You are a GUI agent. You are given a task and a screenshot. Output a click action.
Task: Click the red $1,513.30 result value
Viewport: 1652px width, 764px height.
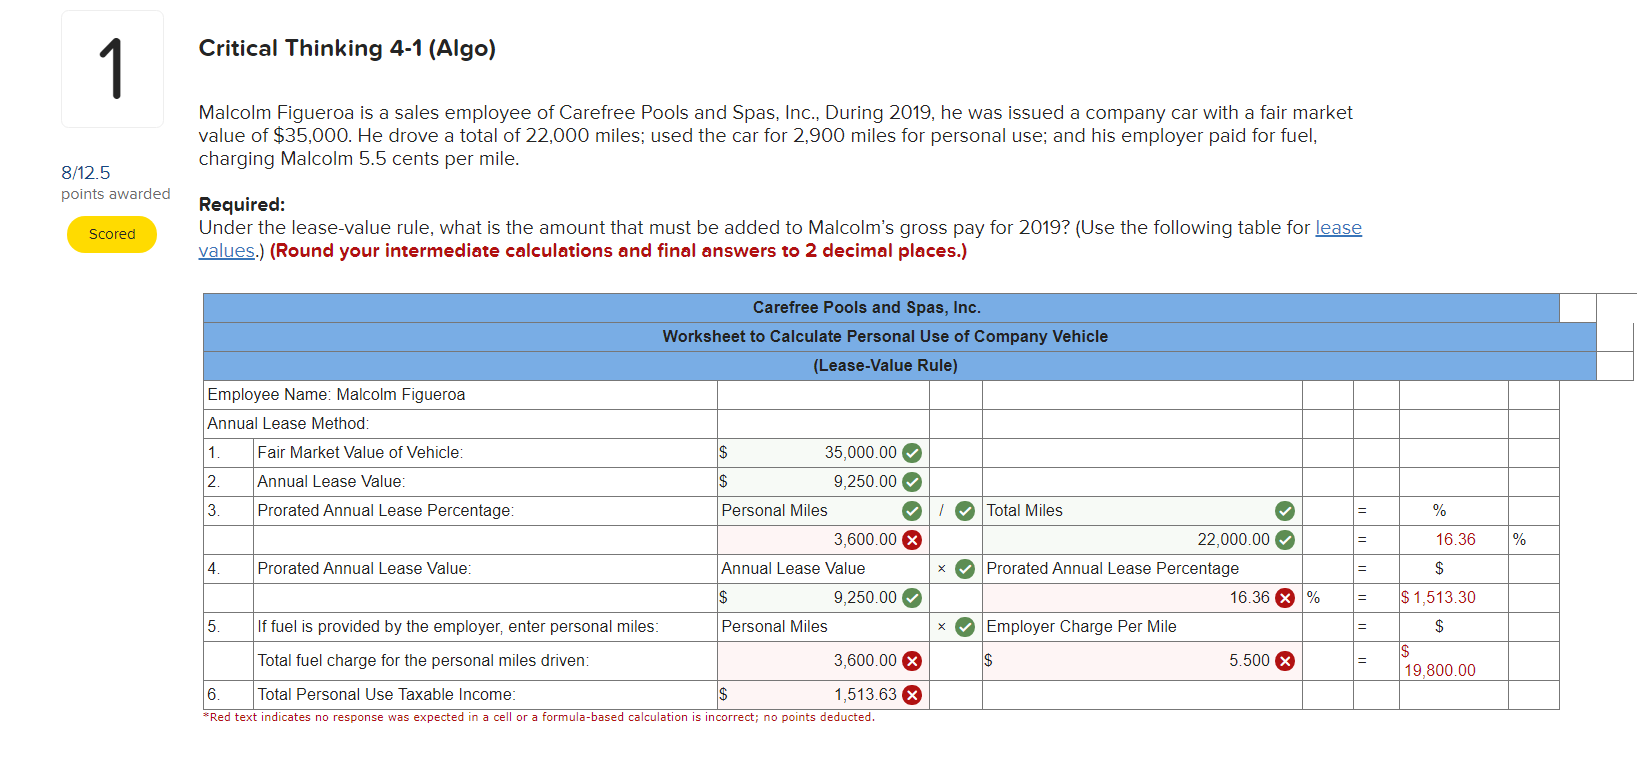coord(1438,598)
